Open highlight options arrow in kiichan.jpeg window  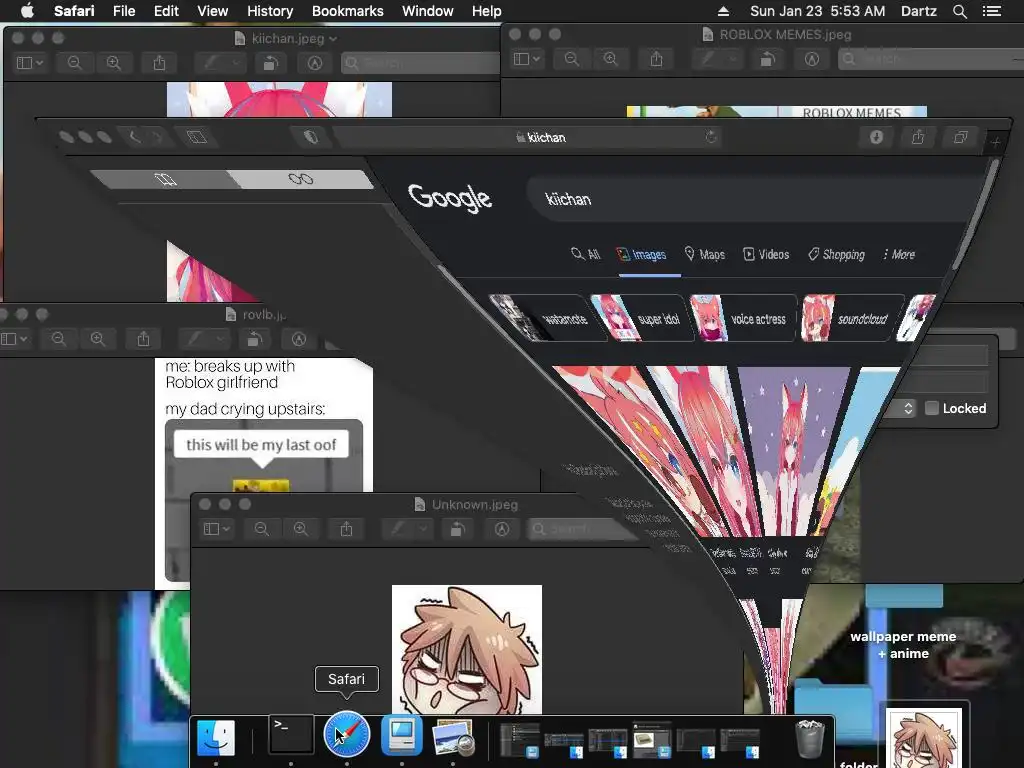tap(236, 63)
